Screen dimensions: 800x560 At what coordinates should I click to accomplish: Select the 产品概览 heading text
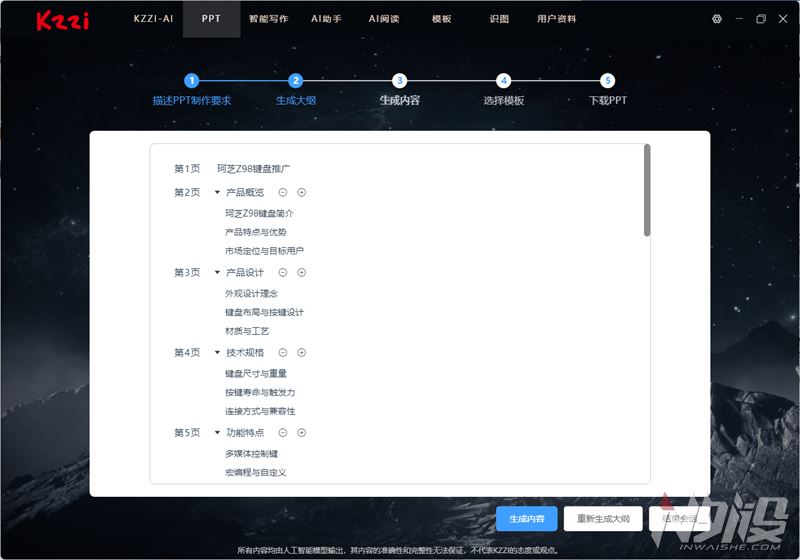pyautogui.click(x=245, y=192)
